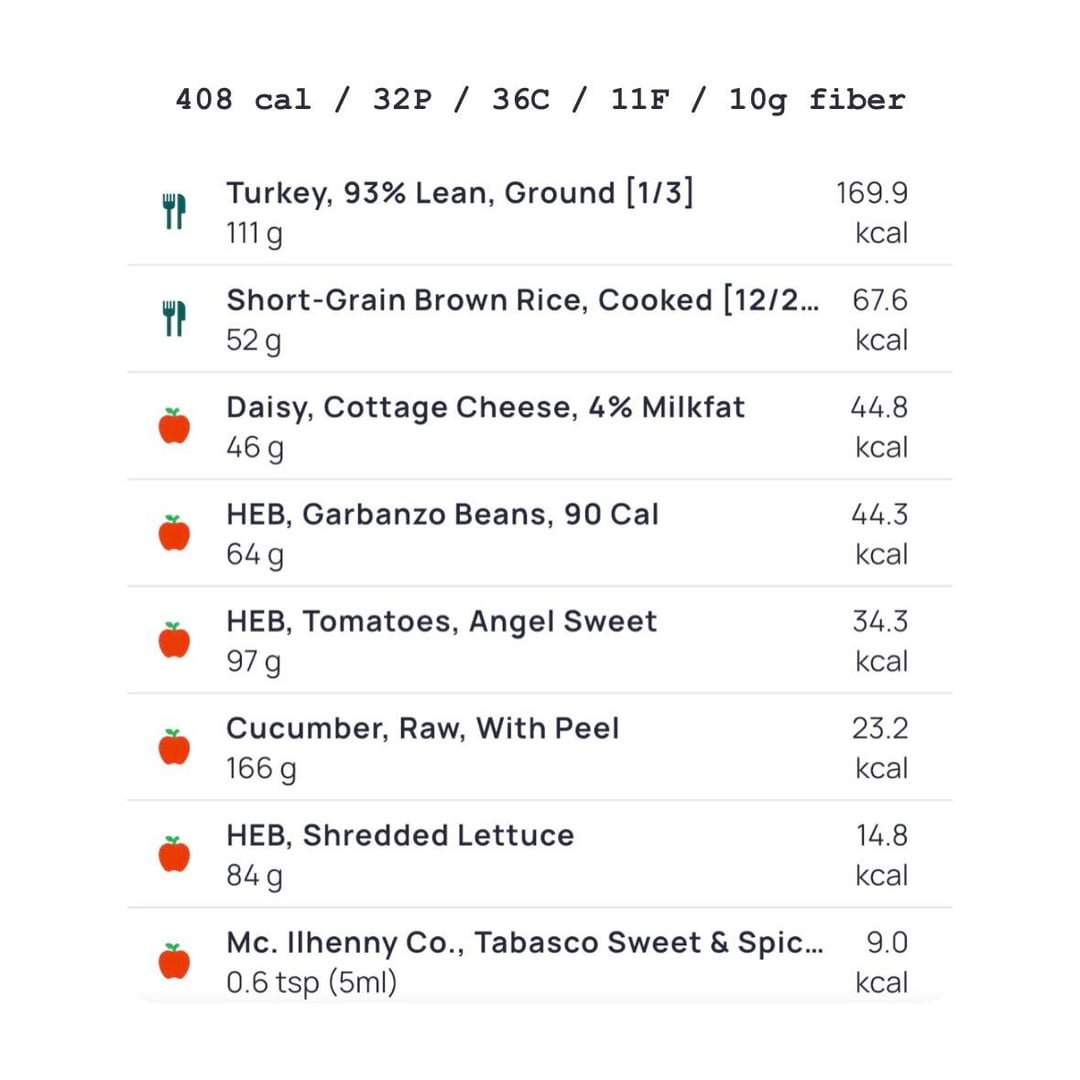
Task: Open HEB Shredded Lettuce entry
Action: [400, 836]
